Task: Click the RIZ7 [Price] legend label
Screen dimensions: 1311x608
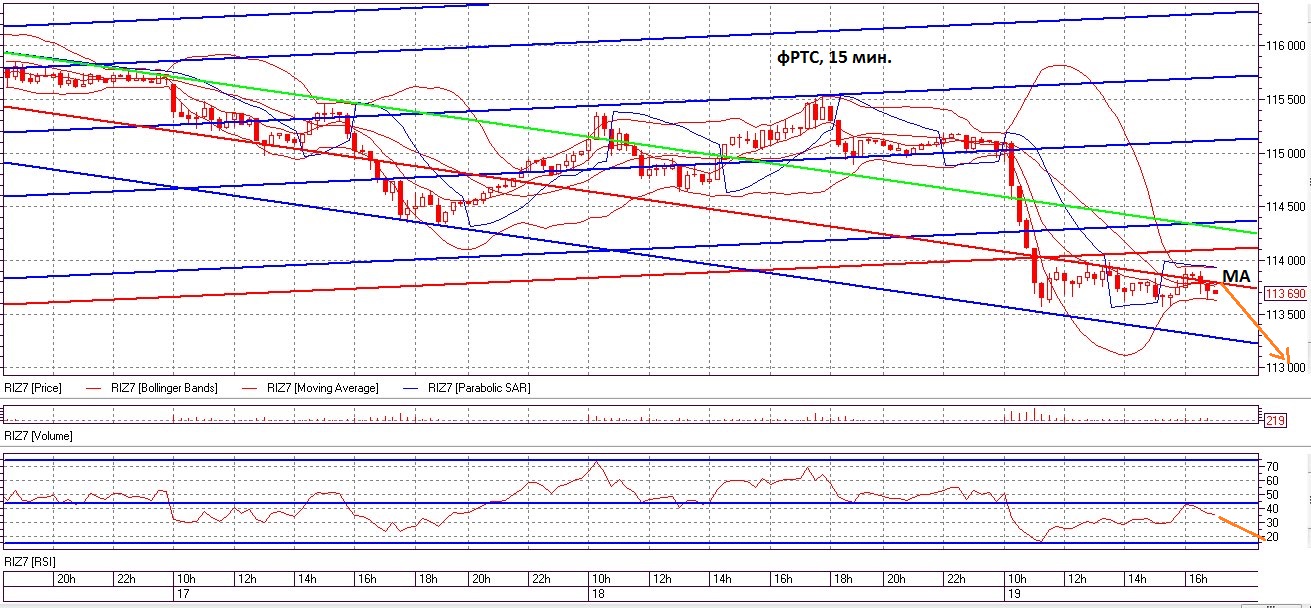Action: click(33, 388)
